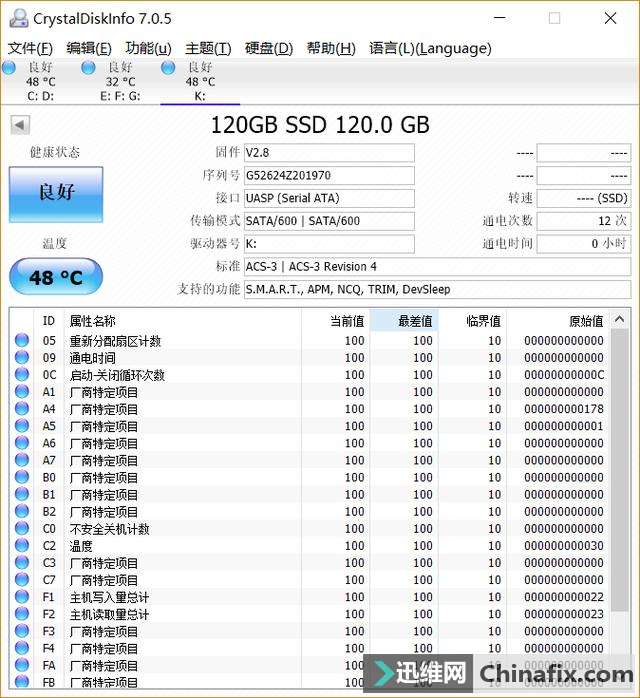The image size is (640, 698).
Task: Click the serial number field G52624Z201970
Action: click(329, 175)
